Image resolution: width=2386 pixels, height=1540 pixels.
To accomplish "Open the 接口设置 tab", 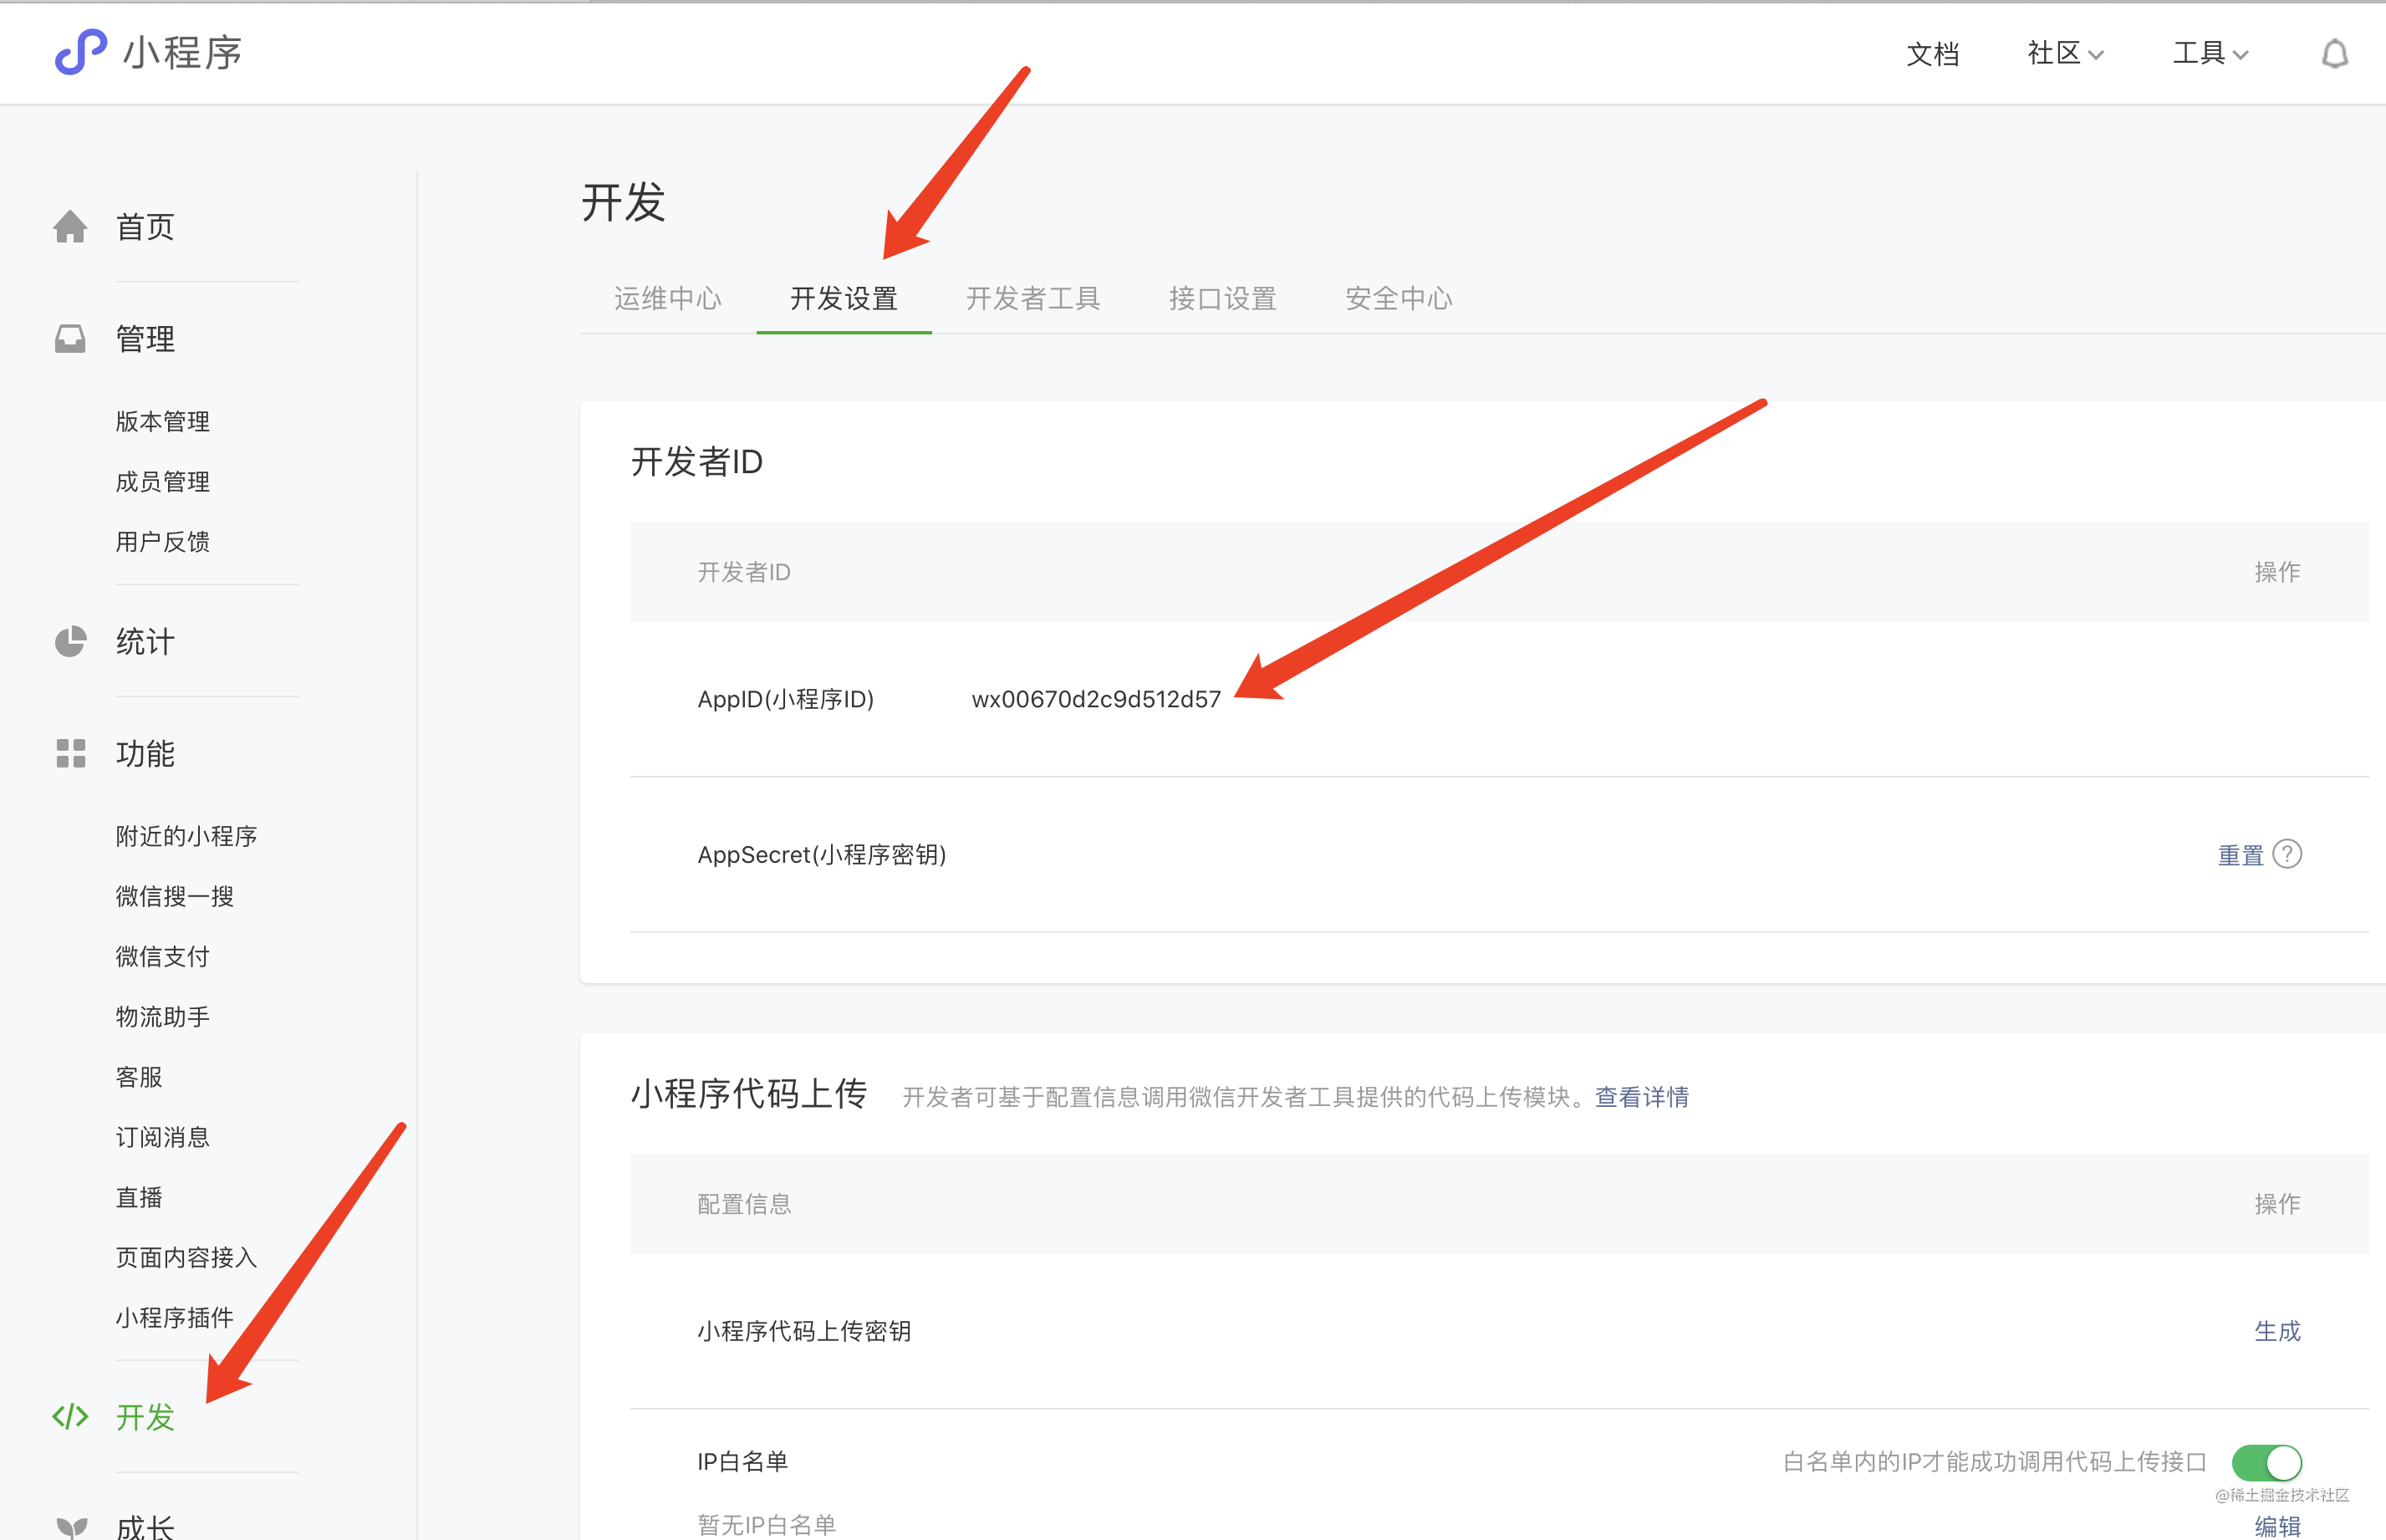I will (x=1222, y=298).
